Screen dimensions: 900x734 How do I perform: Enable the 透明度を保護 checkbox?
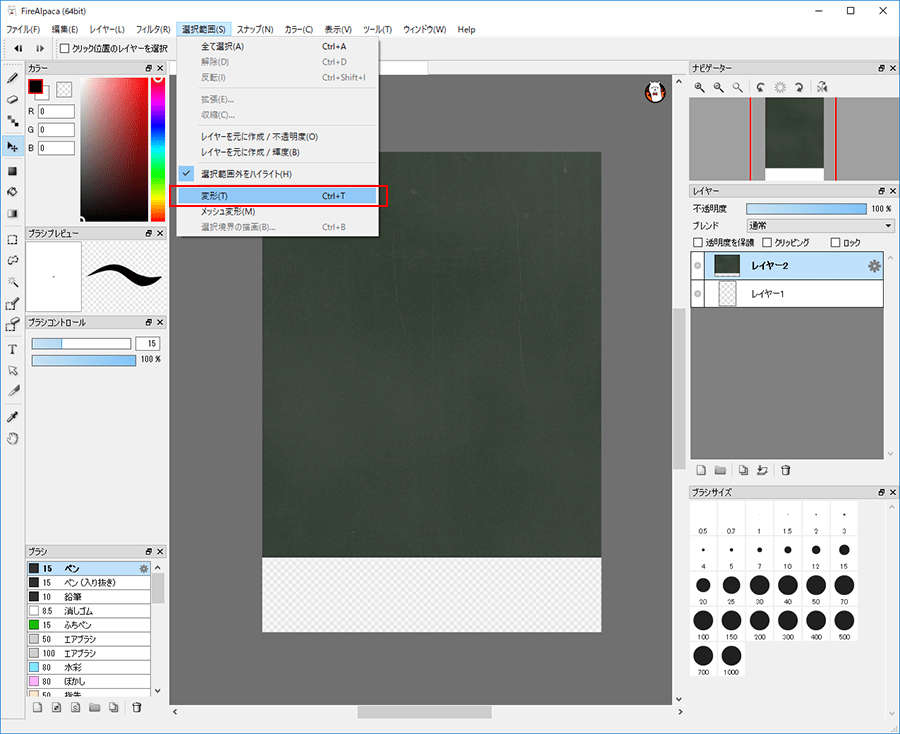[698, 243]
